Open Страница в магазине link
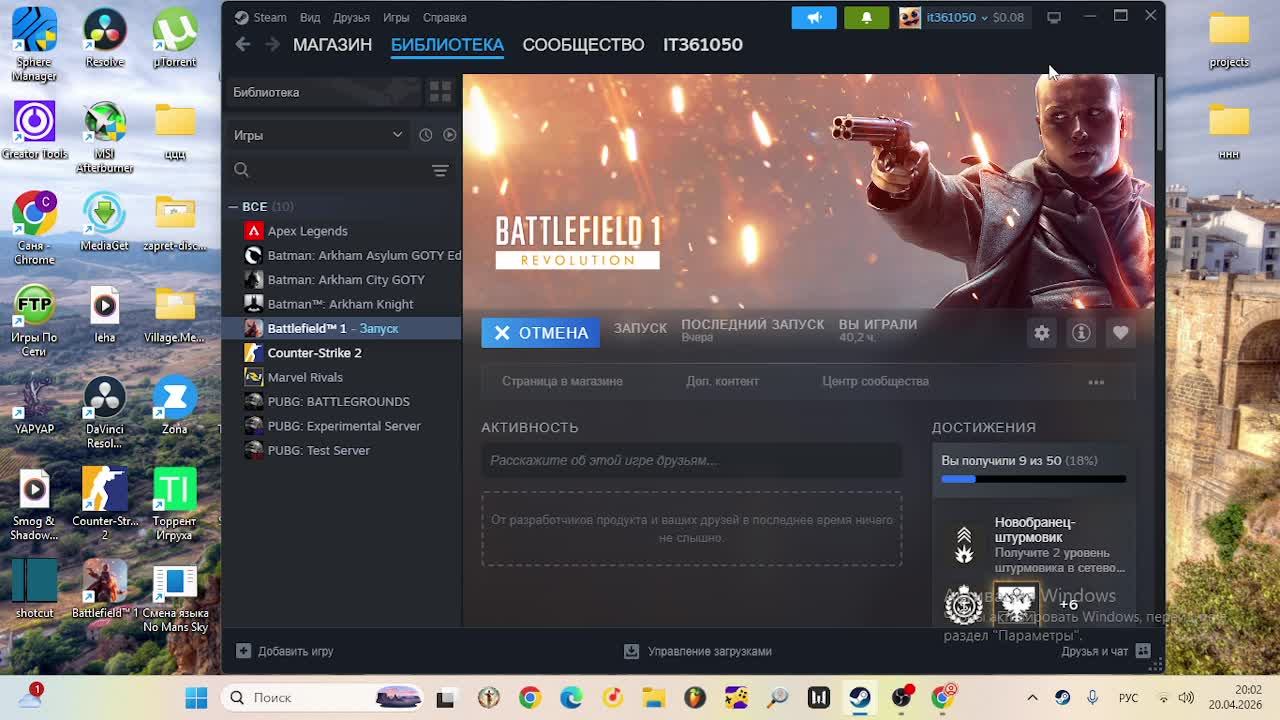1280x720 pixels. pyautogui.click(x=562, y=381)
